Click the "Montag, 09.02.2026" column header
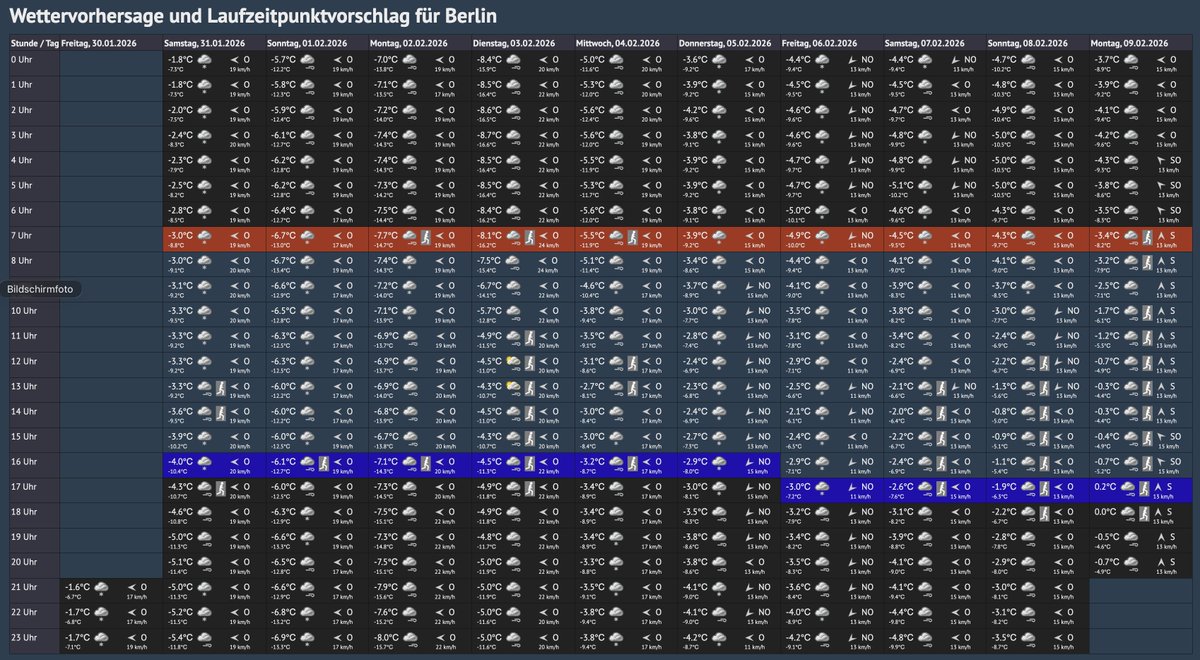This screenshot has height=660, width=1200. click(1127, 44)
